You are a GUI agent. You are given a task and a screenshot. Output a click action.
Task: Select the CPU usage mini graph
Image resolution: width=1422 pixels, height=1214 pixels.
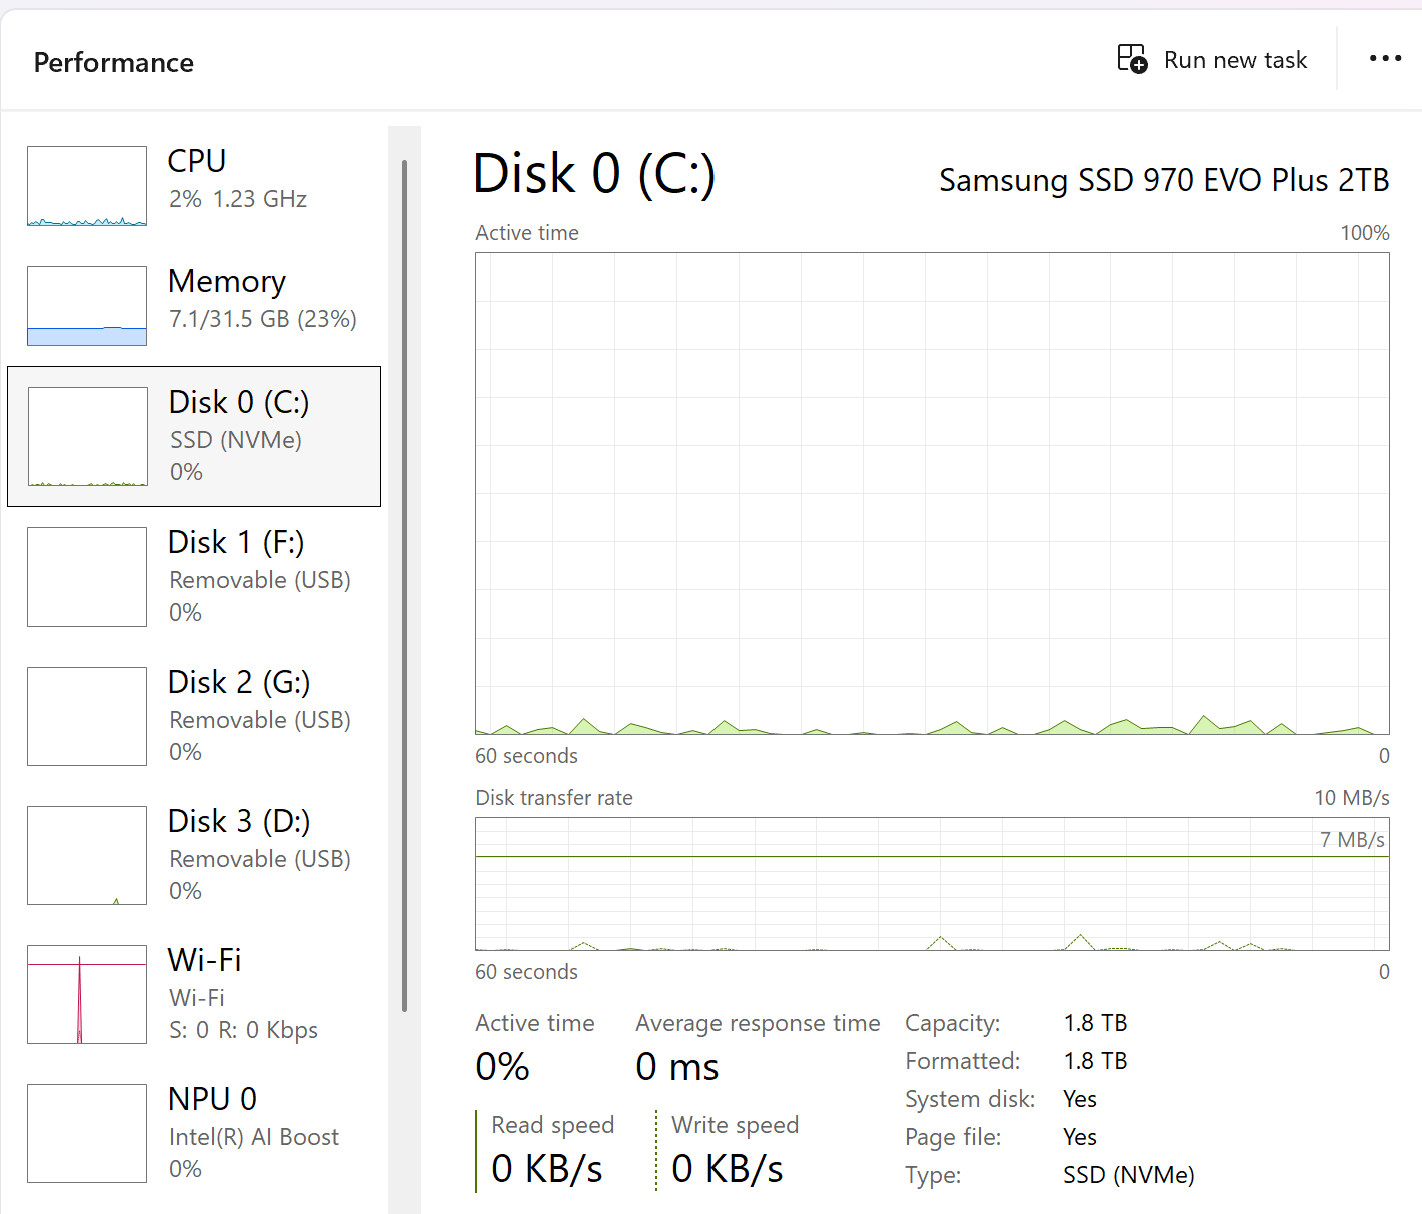pos(87,186)
